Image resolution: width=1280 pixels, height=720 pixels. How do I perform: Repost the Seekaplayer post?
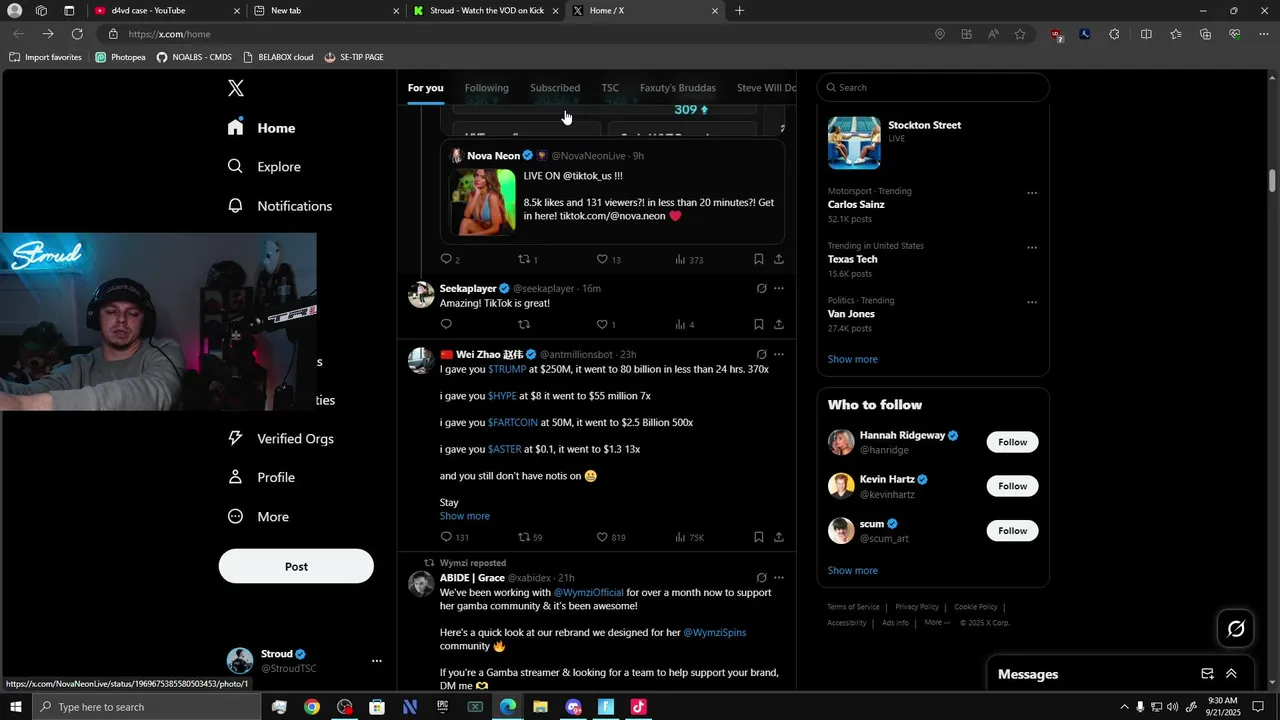pyautogui.click(x=524, y=324)
